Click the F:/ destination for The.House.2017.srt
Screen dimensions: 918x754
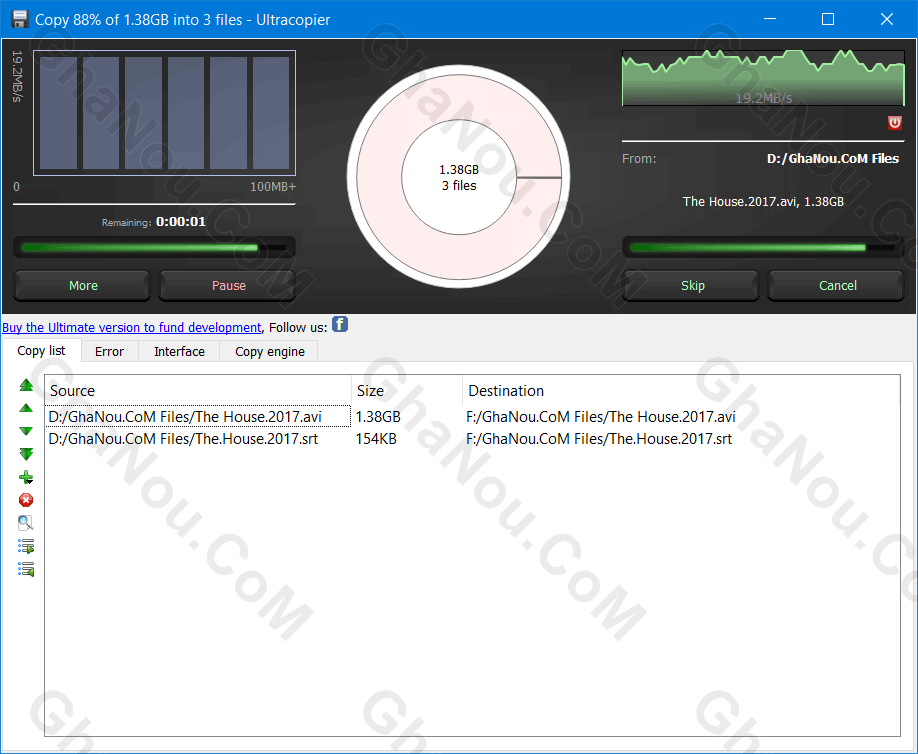599,439
